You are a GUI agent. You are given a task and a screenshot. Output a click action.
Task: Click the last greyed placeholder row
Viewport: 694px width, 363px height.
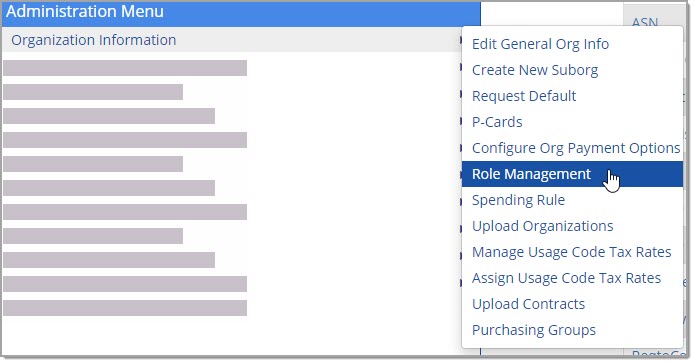pyautogui.click(x=125, y=308)
